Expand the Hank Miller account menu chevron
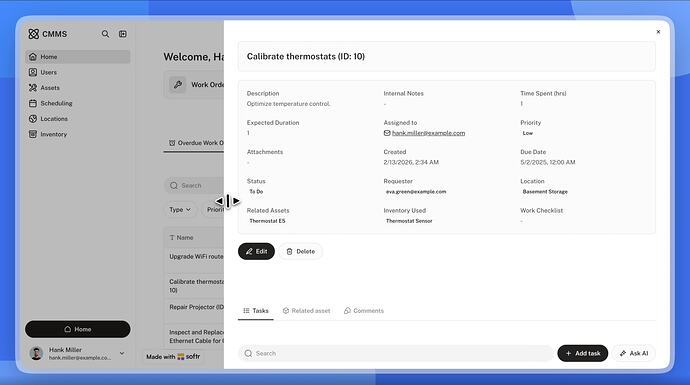Viewport: 690px width, 385px height. 122,353
